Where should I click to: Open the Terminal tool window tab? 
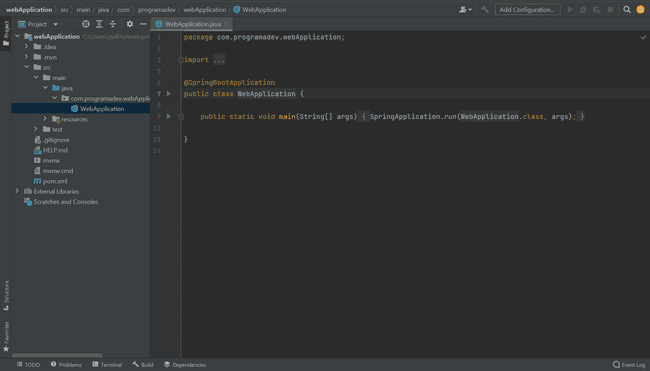107,365
